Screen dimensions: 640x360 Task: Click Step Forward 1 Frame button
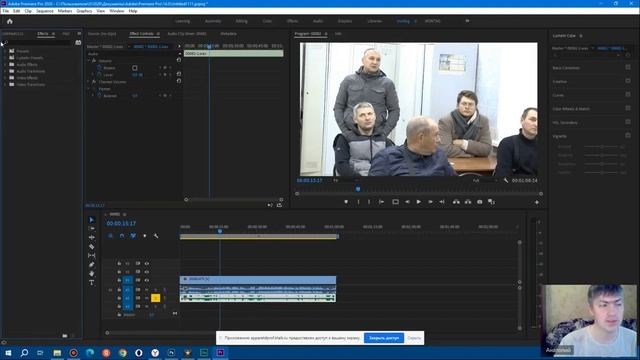tap(430, 202)
